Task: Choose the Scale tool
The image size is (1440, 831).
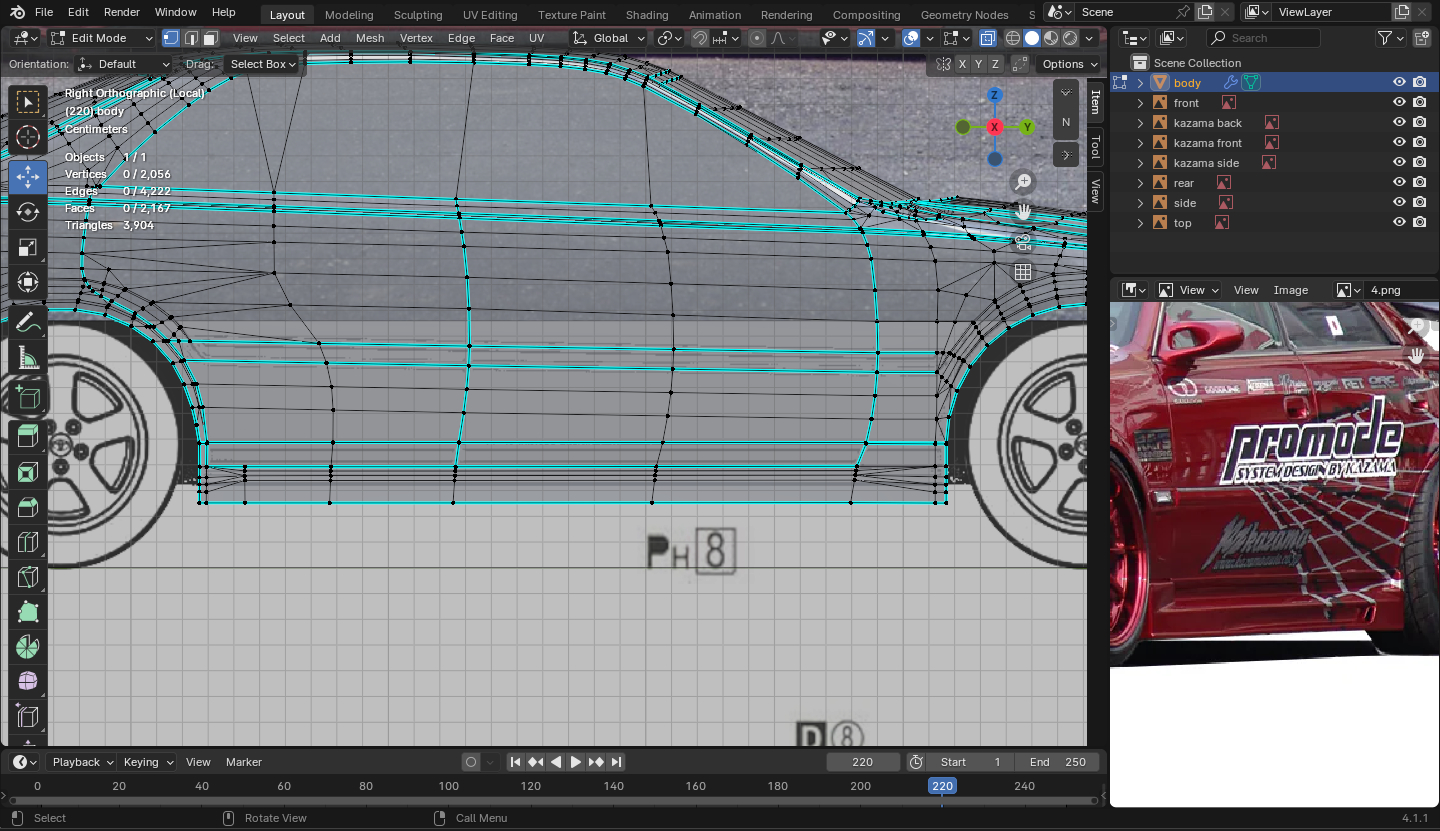Action: 28,247
